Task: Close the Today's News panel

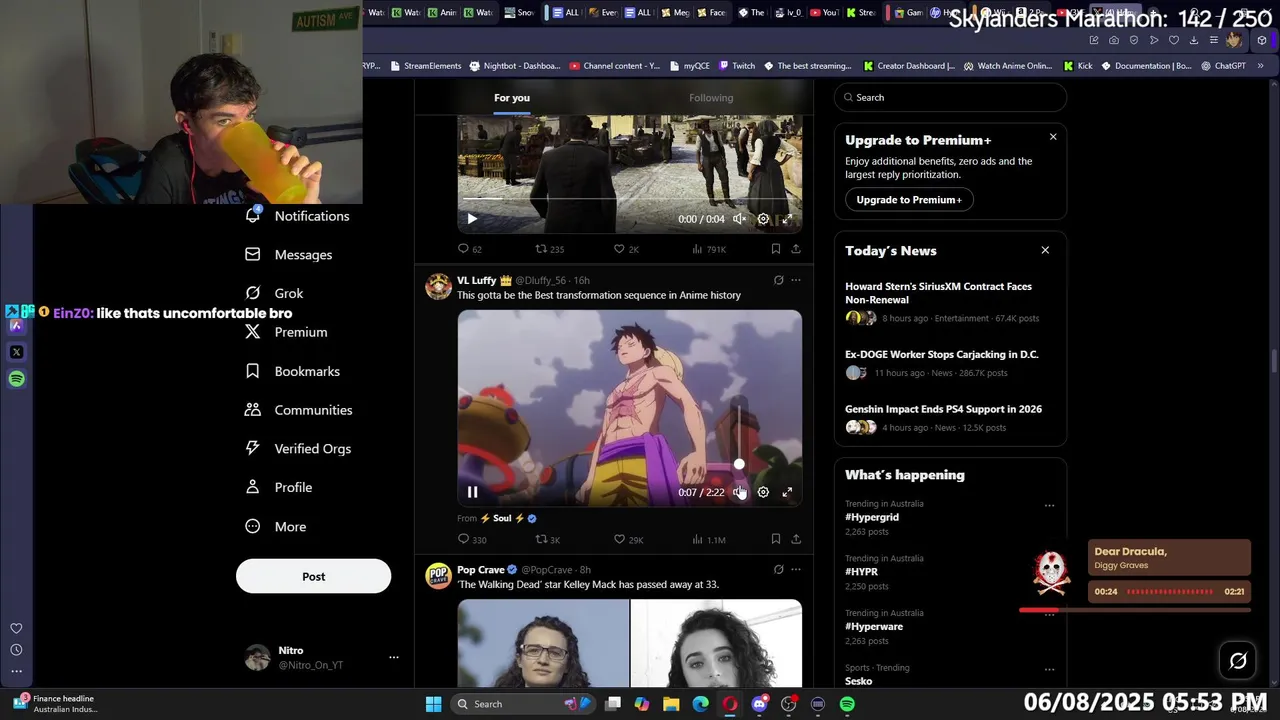Action: point(1045,250)
